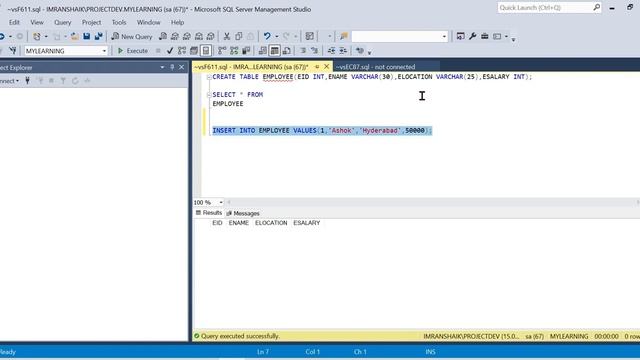Viewport: 640px width, 360px height.
Task: Click Display Estimated Execution Plan icon
Action: (182, 51)
